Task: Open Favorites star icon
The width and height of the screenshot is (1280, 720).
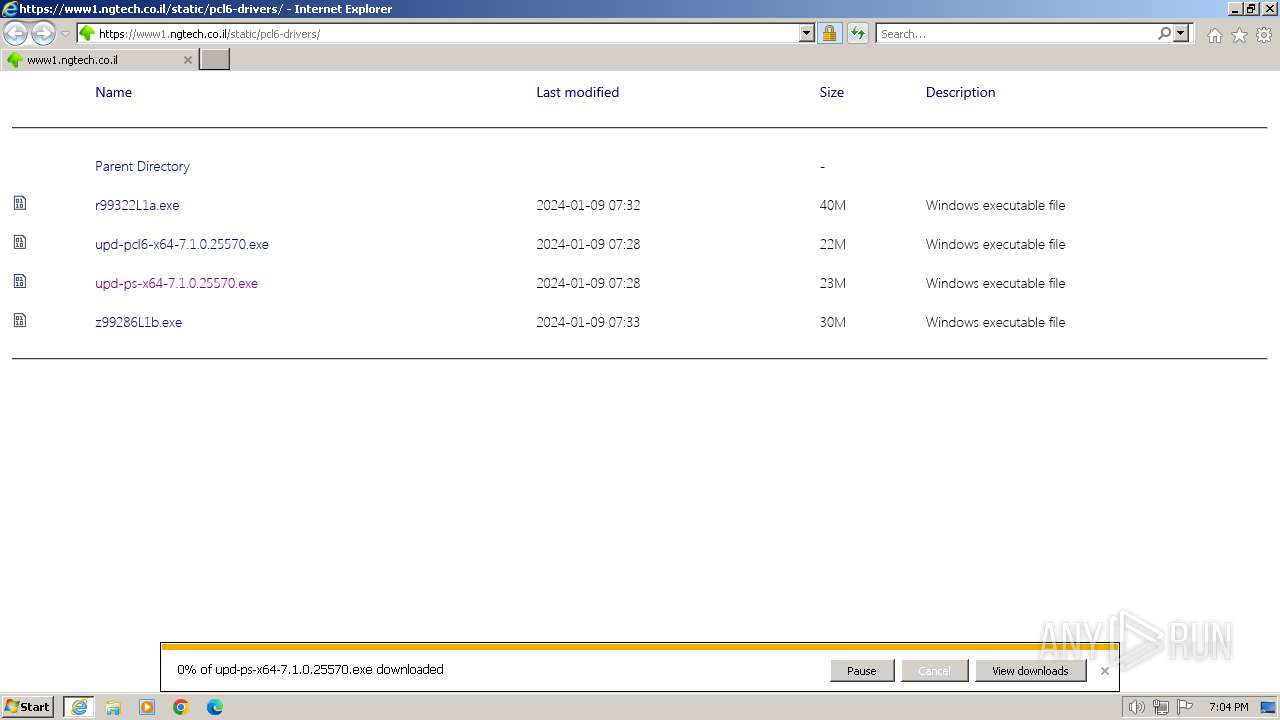Action: point(1239,35)
